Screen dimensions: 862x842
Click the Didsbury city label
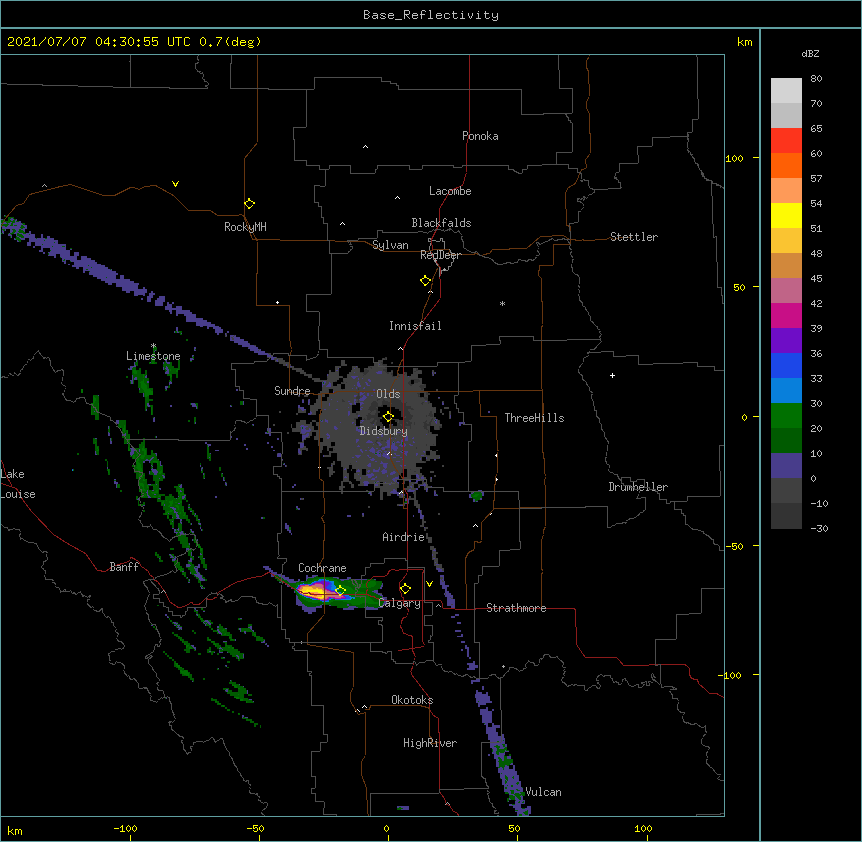coord(384,431)
